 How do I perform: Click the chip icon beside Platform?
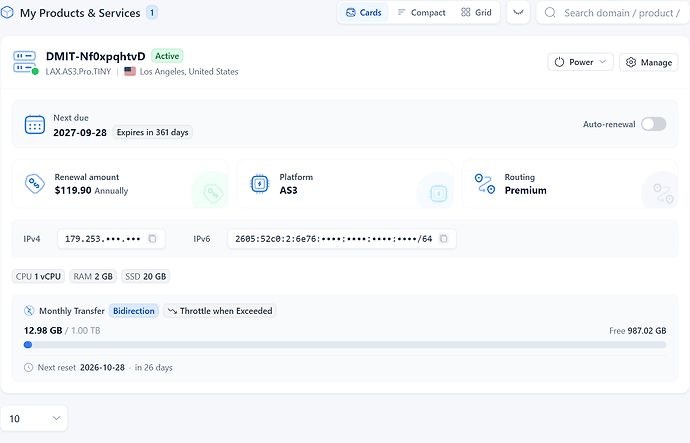coord(260,184)
